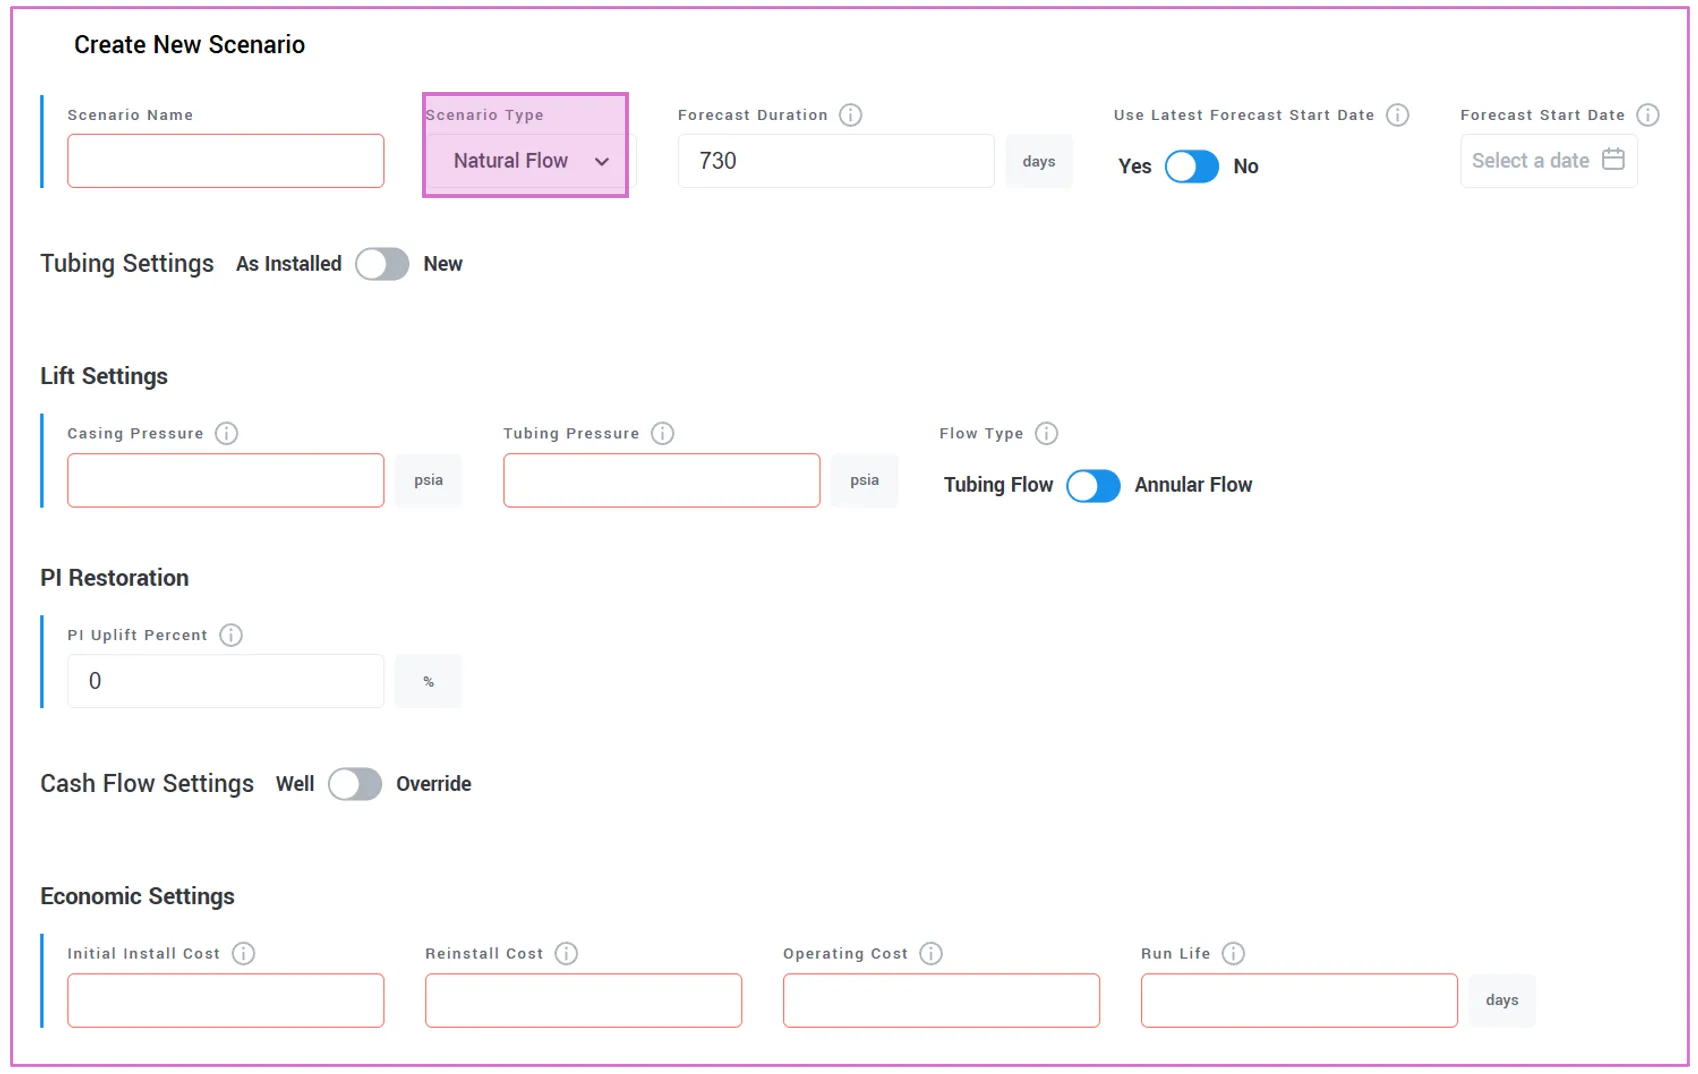Screen dimensions: 1698x1074
Task: Click the Initial Install Cost input field
Action: click(x=226, y=1000)
